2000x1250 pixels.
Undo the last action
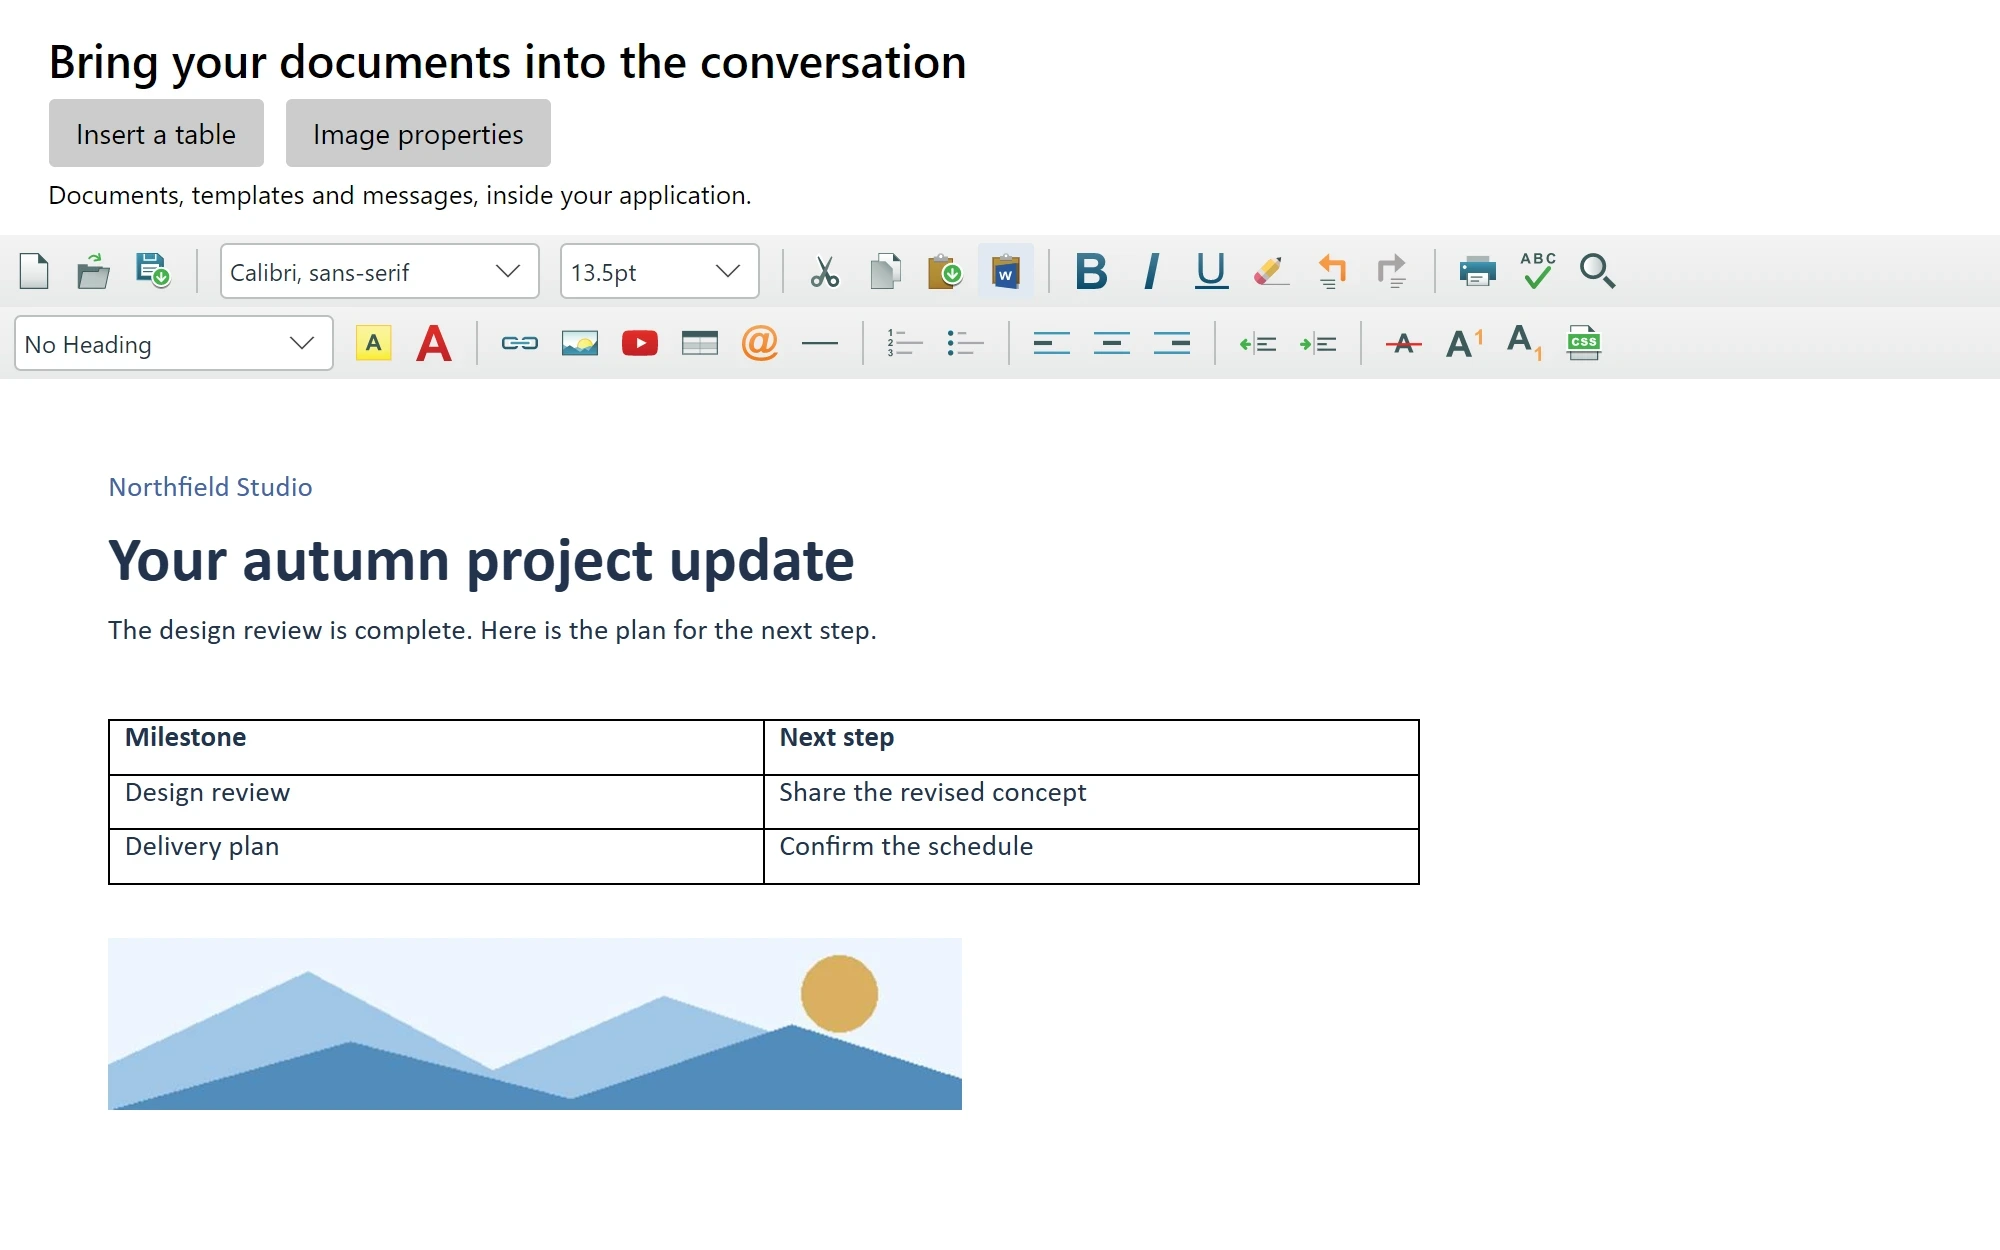[1331, 271]
